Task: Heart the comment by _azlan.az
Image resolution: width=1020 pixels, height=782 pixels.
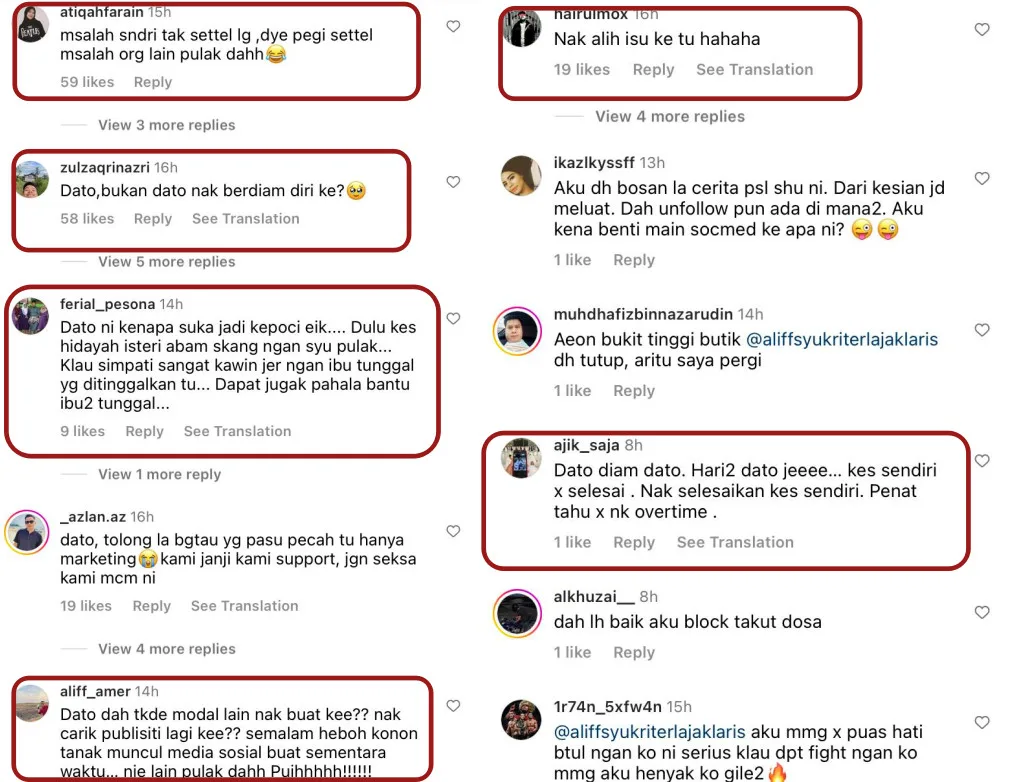Action: (x=453, y=531)
